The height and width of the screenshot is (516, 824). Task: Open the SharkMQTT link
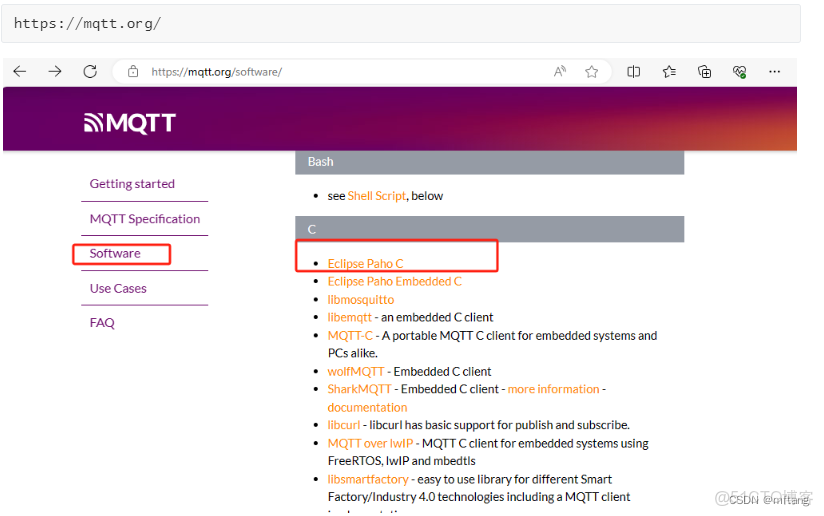(x=359, y=389)
